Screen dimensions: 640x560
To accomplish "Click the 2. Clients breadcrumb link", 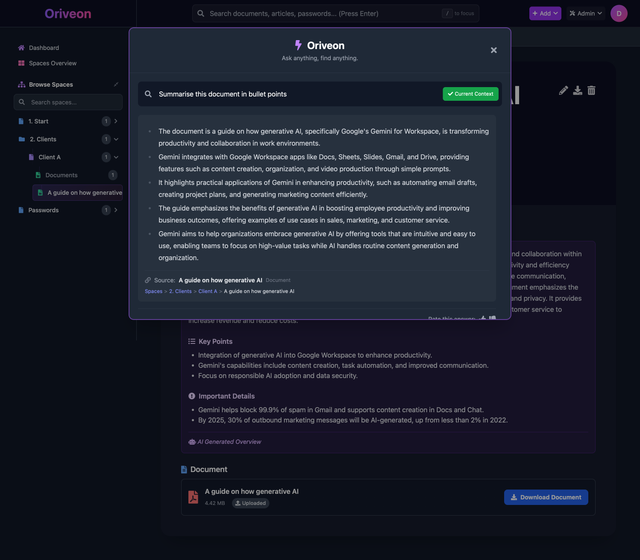I will click(180, 291).
